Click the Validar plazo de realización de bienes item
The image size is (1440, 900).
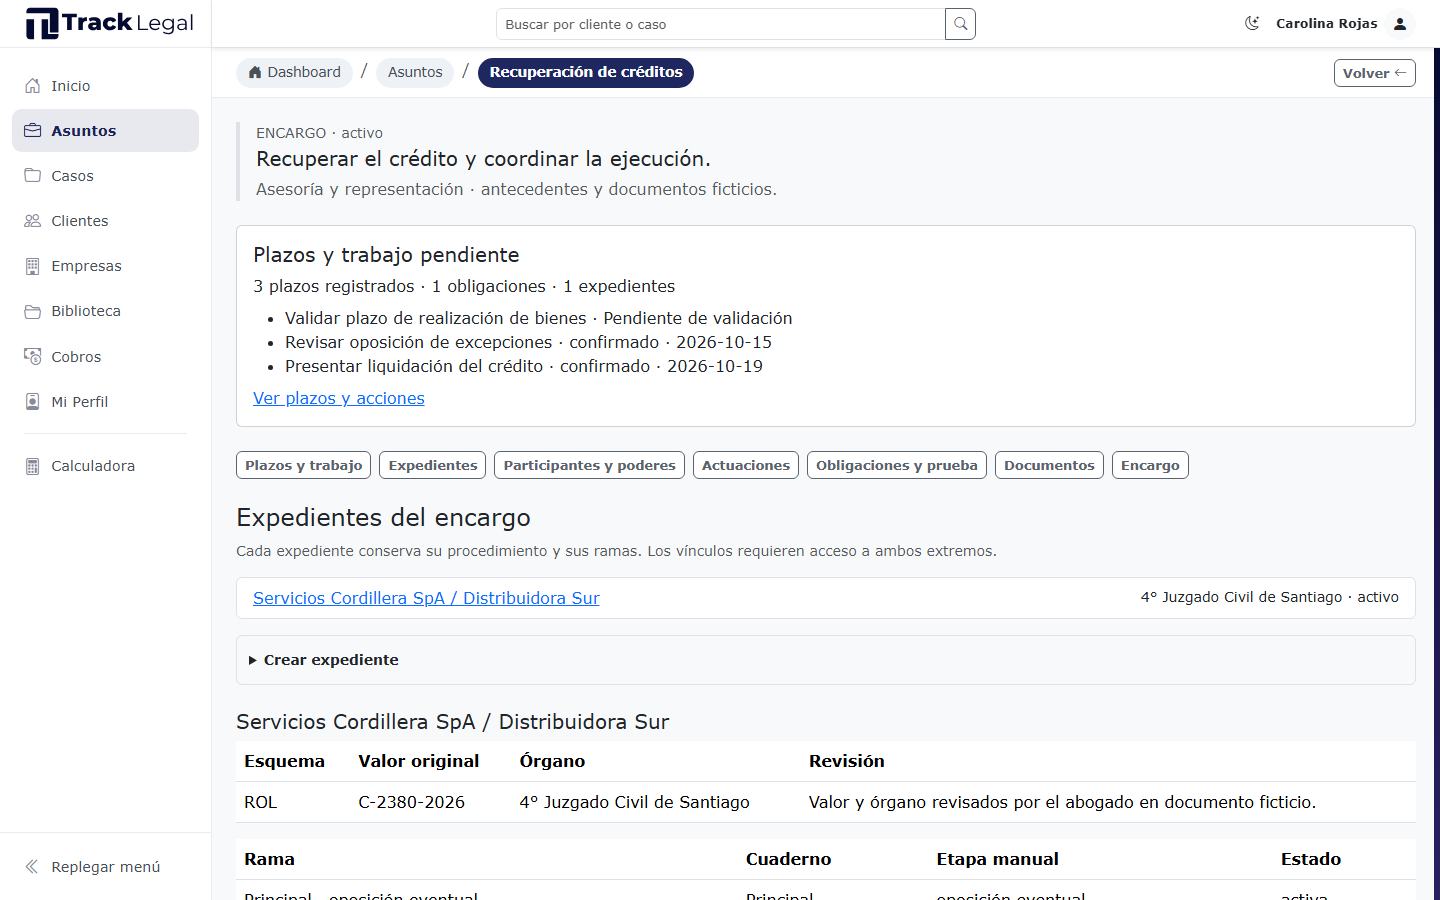pyautogui.click(x=538, y=318)
